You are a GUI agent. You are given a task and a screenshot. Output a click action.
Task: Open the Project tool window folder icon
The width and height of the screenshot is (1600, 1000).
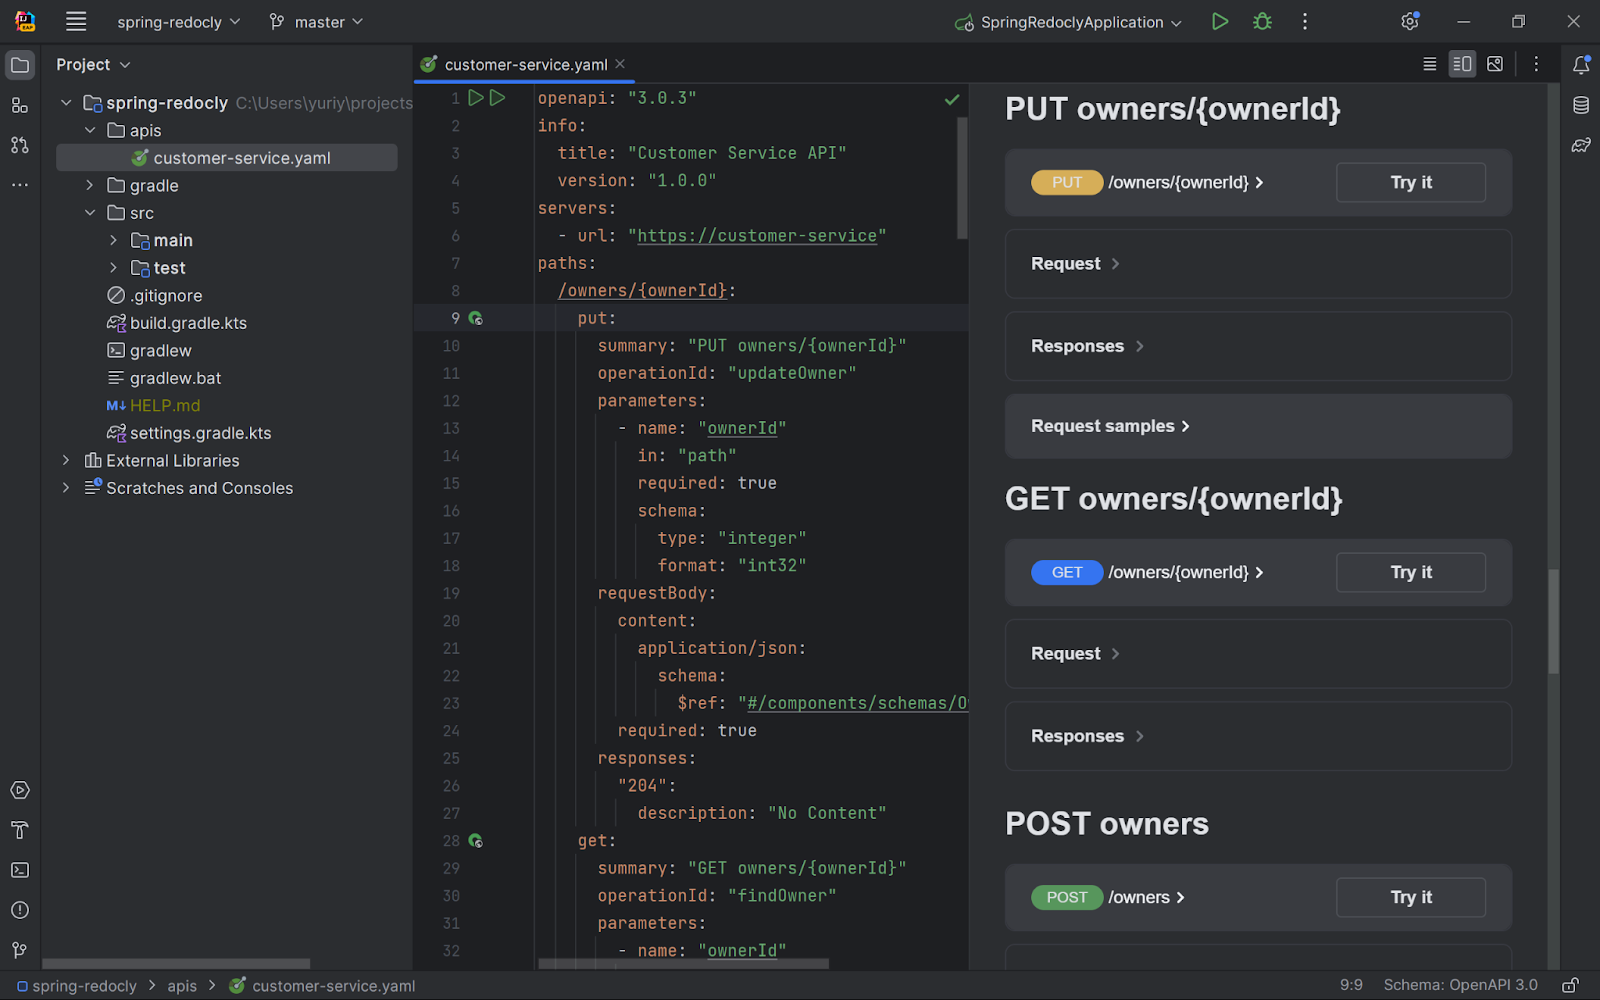coord(20,65)
